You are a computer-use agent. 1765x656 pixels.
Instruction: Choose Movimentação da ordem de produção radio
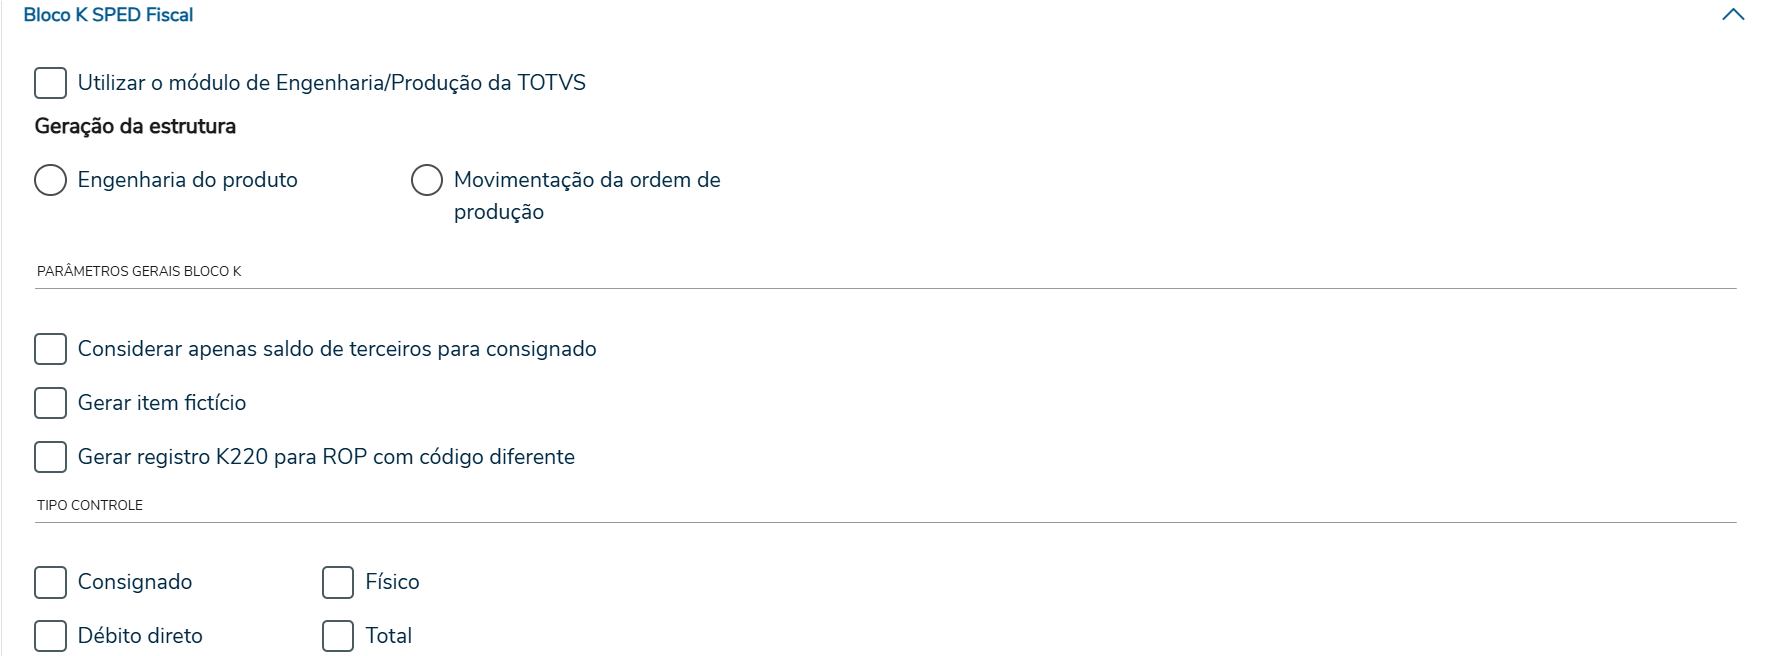pos(427,180)
